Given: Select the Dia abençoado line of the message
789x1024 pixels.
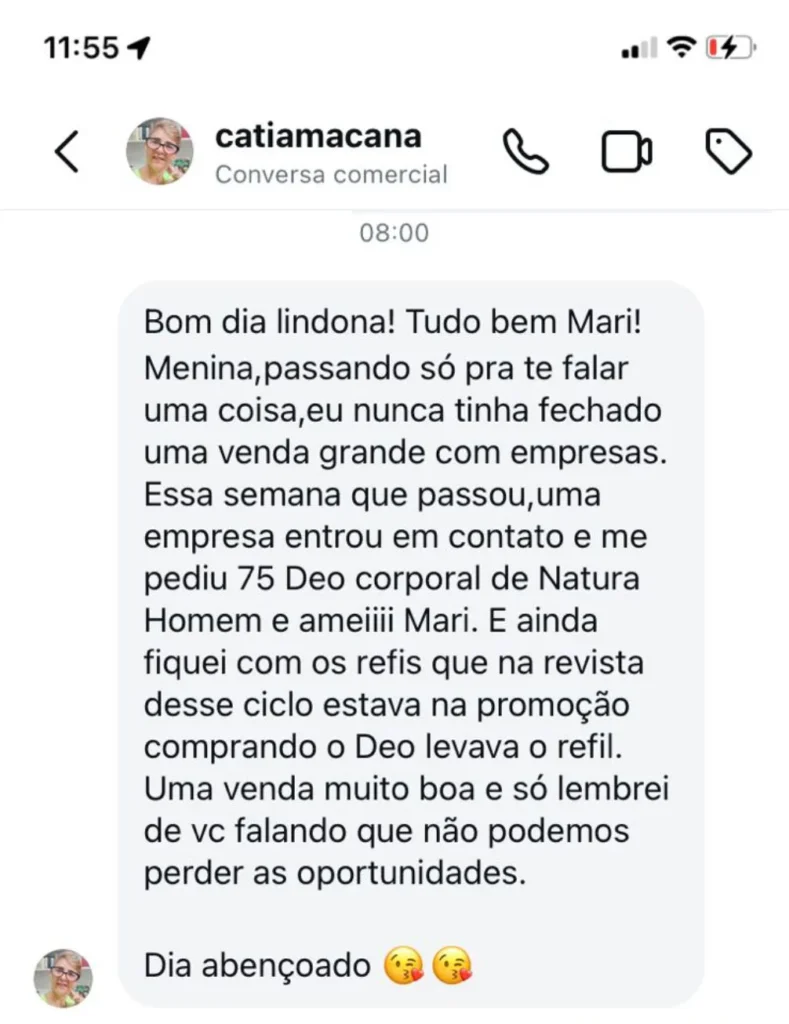Looking at the screenshot, I should tap(257, 966).
